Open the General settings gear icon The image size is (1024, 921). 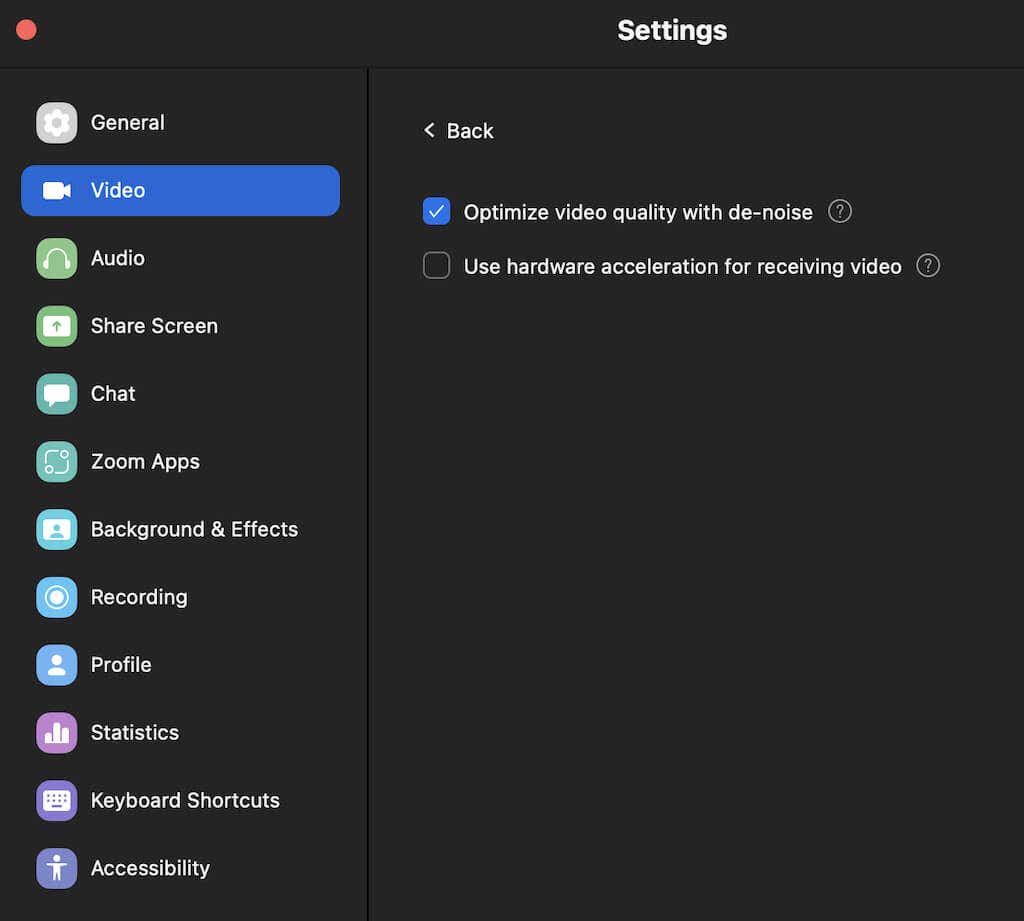pos(56,122)
